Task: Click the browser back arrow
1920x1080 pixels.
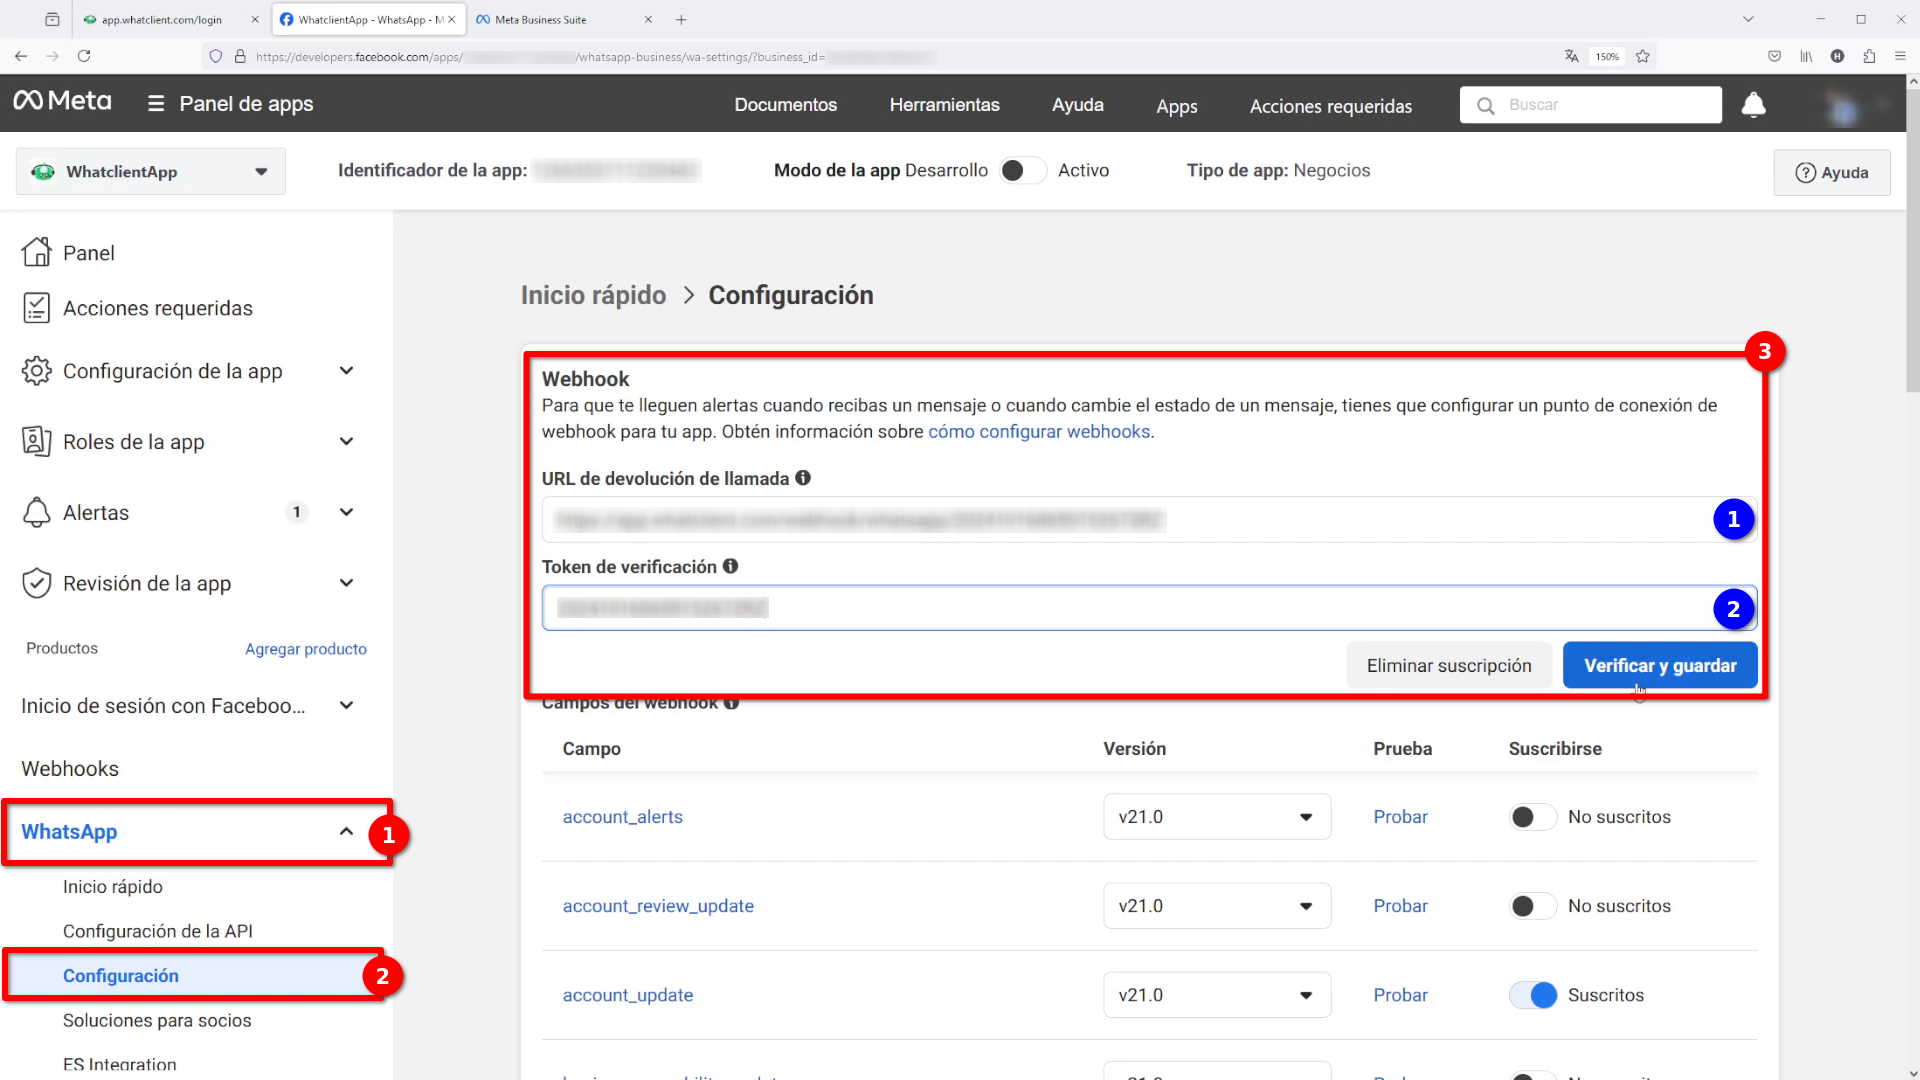Action: [x=21, y=56]
